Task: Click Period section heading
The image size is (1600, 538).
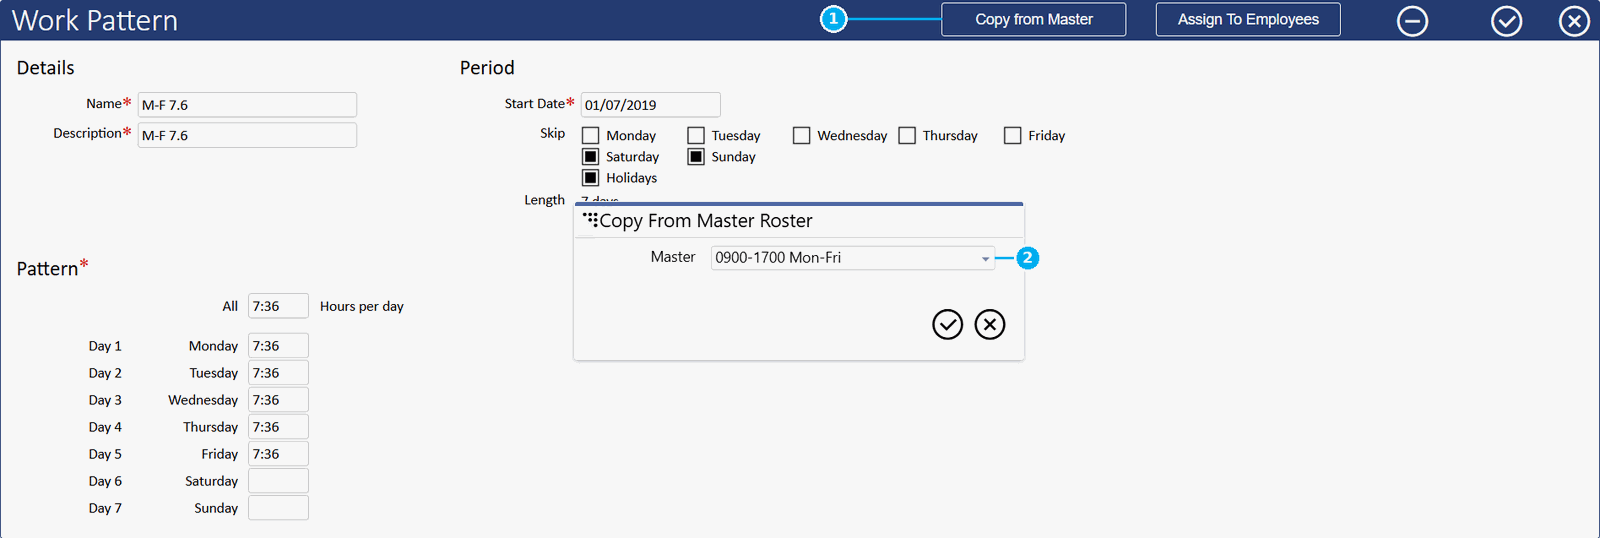Action: tap(487, 68)
